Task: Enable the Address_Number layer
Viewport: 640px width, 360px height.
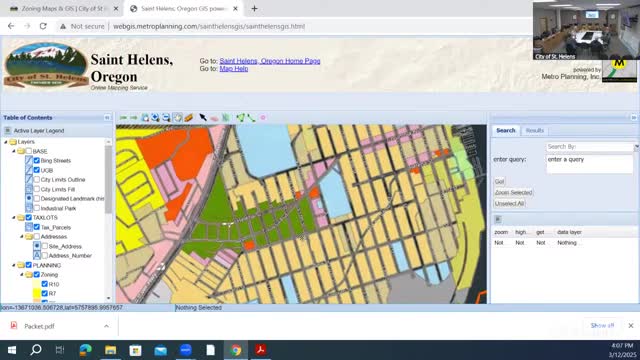Action: click(x=44, y=256)
